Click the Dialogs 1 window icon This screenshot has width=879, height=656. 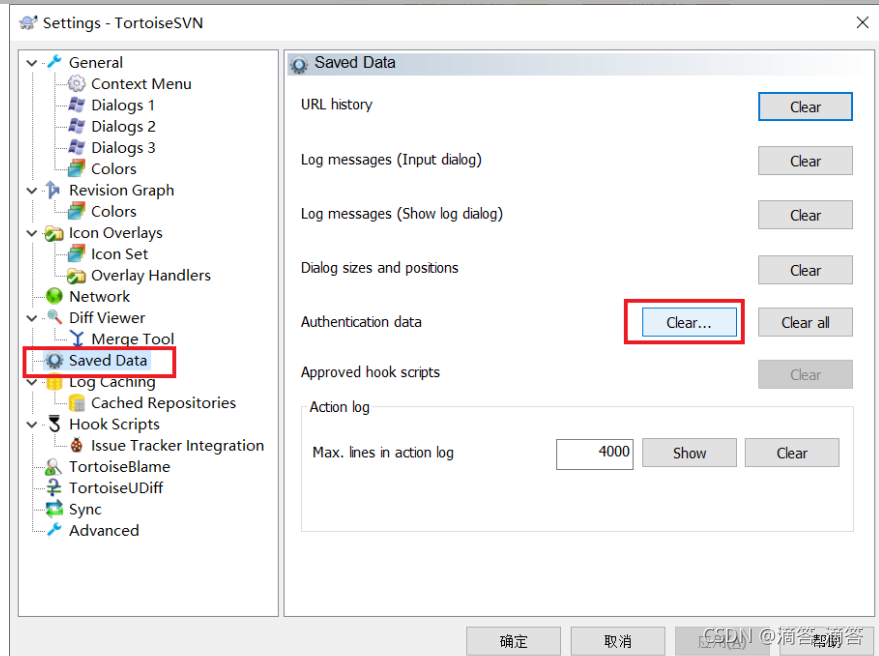click(76, 105)
